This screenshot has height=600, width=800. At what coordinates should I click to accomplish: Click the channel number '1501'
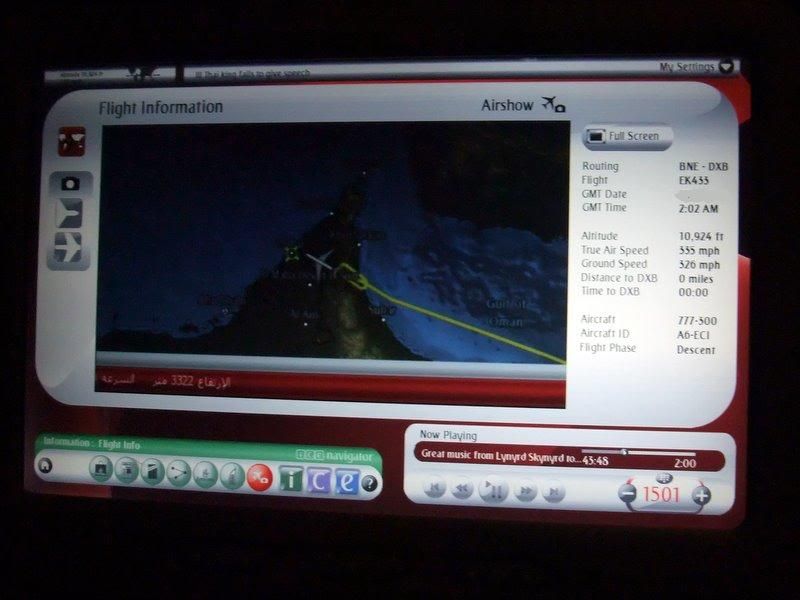tap(661, 494)
